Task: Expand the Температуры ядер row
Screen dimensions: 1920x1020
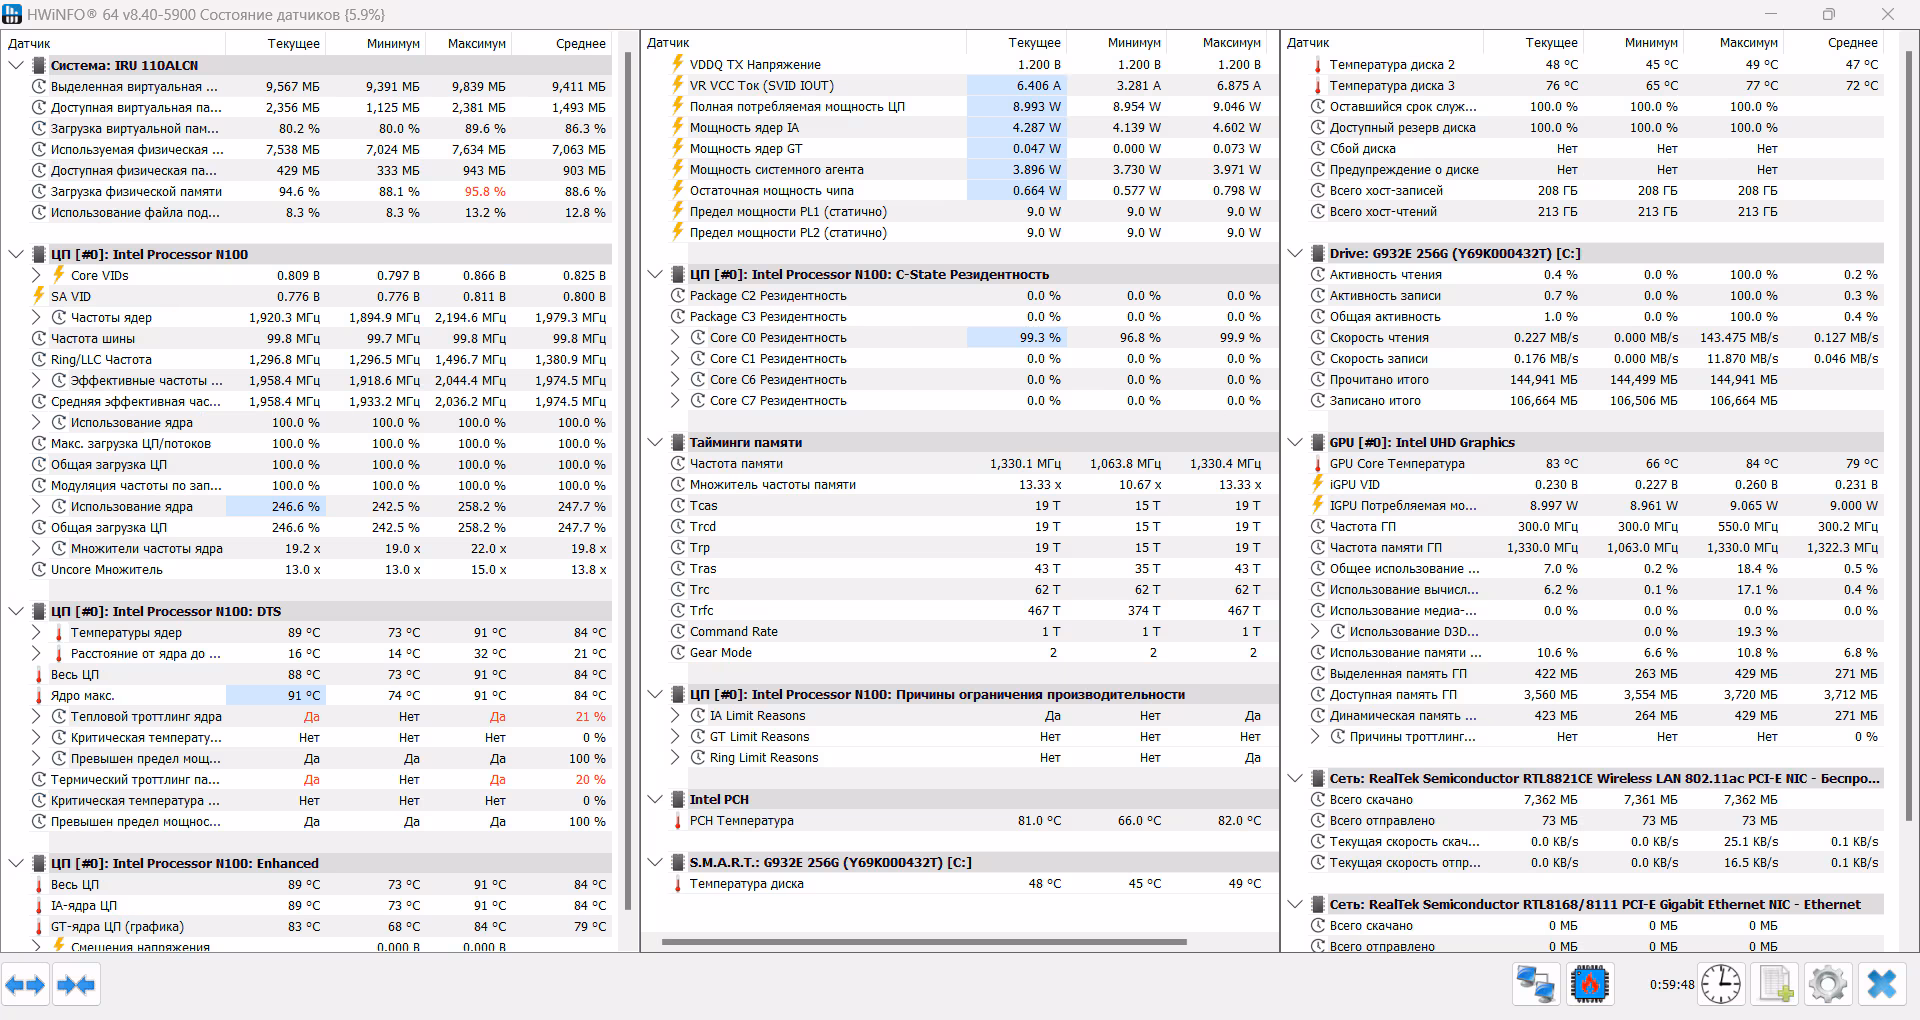Action: (x=36, y=633)
